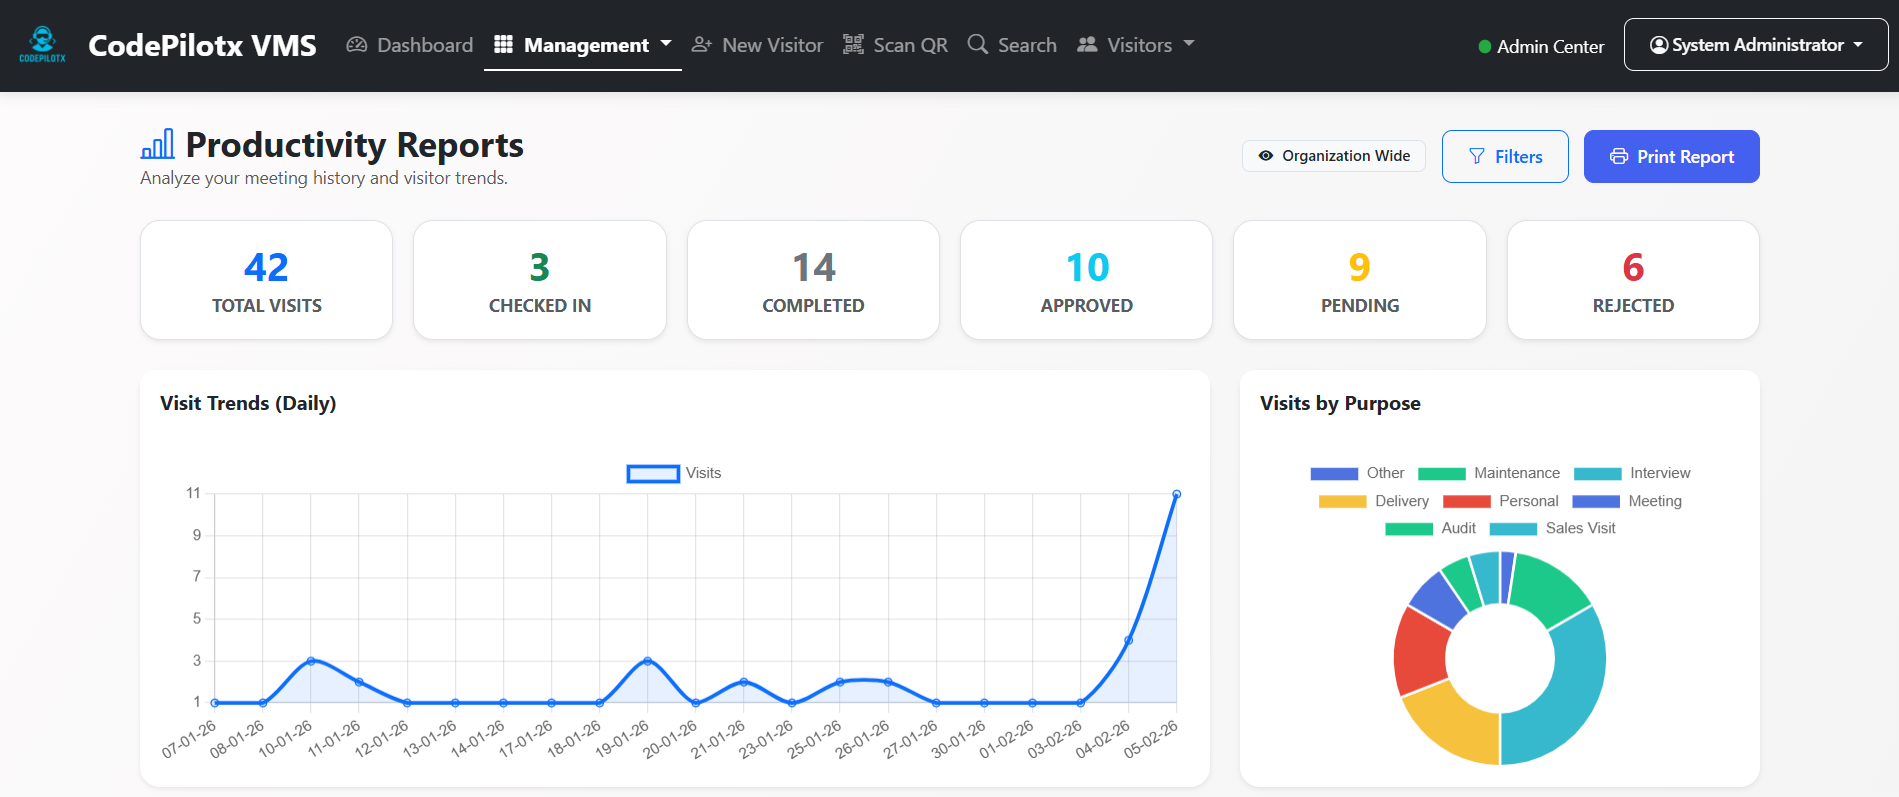This screenshot has width=1899, height=797.
Task: Click the Scan QR code icon
Action: tap(853, 45)
